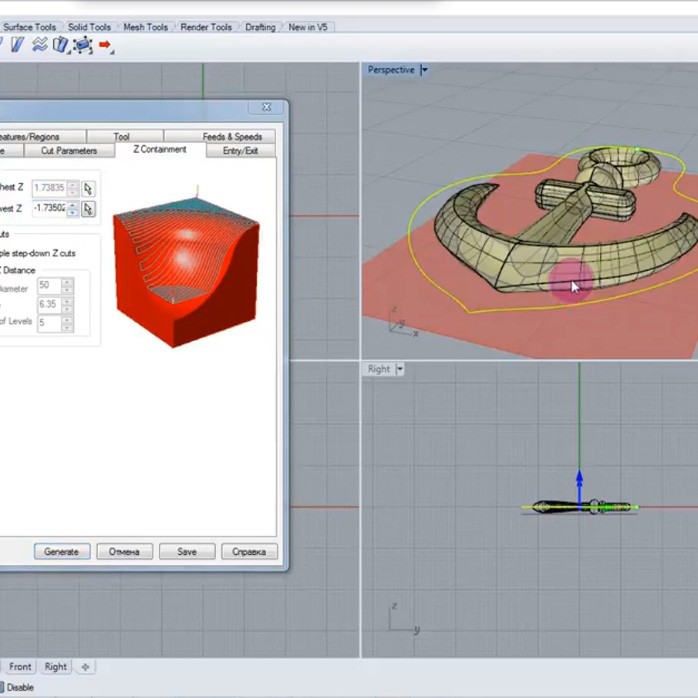Select the anchor side profile in Right view
Viewport: 698px width, 698px height.
coord(579,507)
